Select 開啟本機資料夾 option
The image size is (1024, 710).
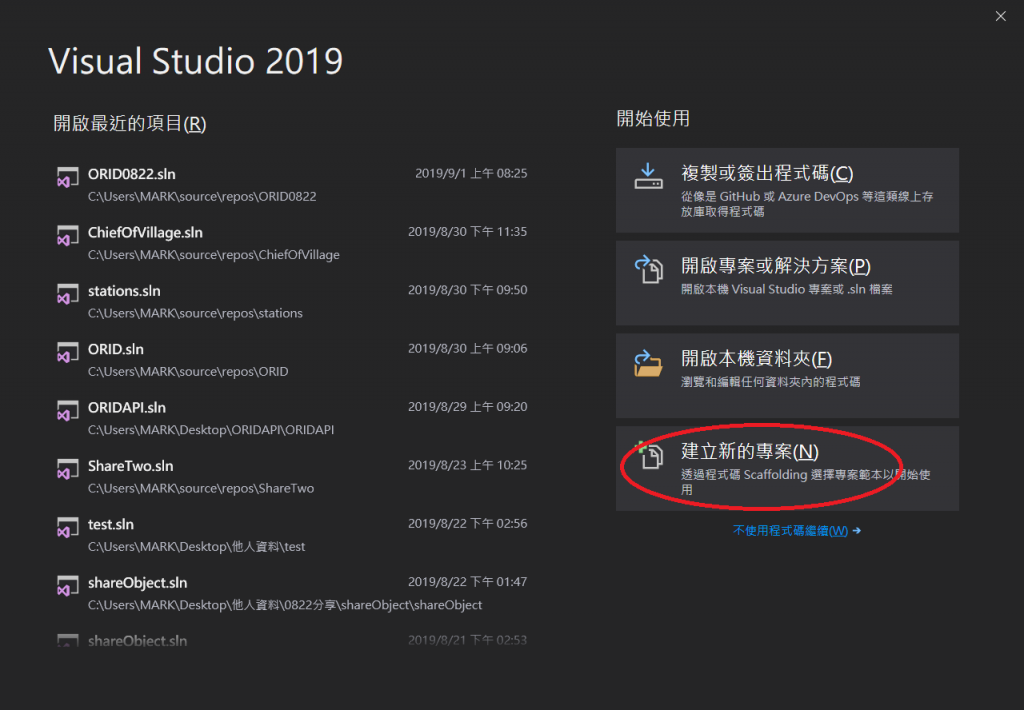[x=787, y=376]
